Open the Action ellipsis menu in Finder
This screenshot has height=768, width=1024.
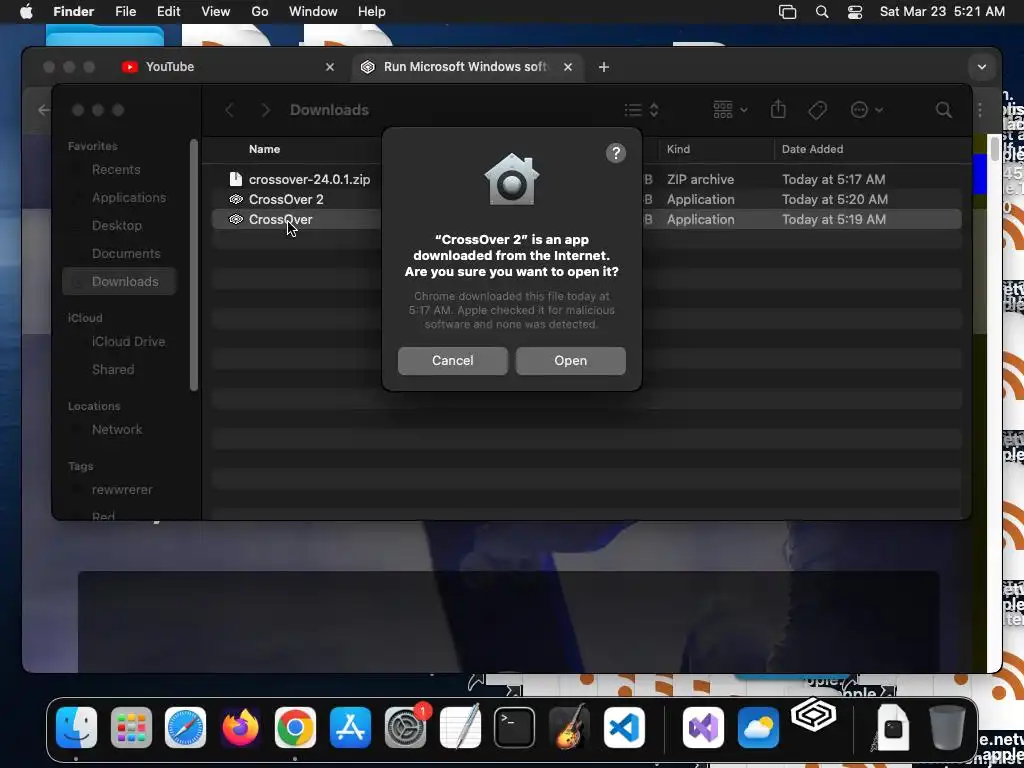(x=867, y=110)
